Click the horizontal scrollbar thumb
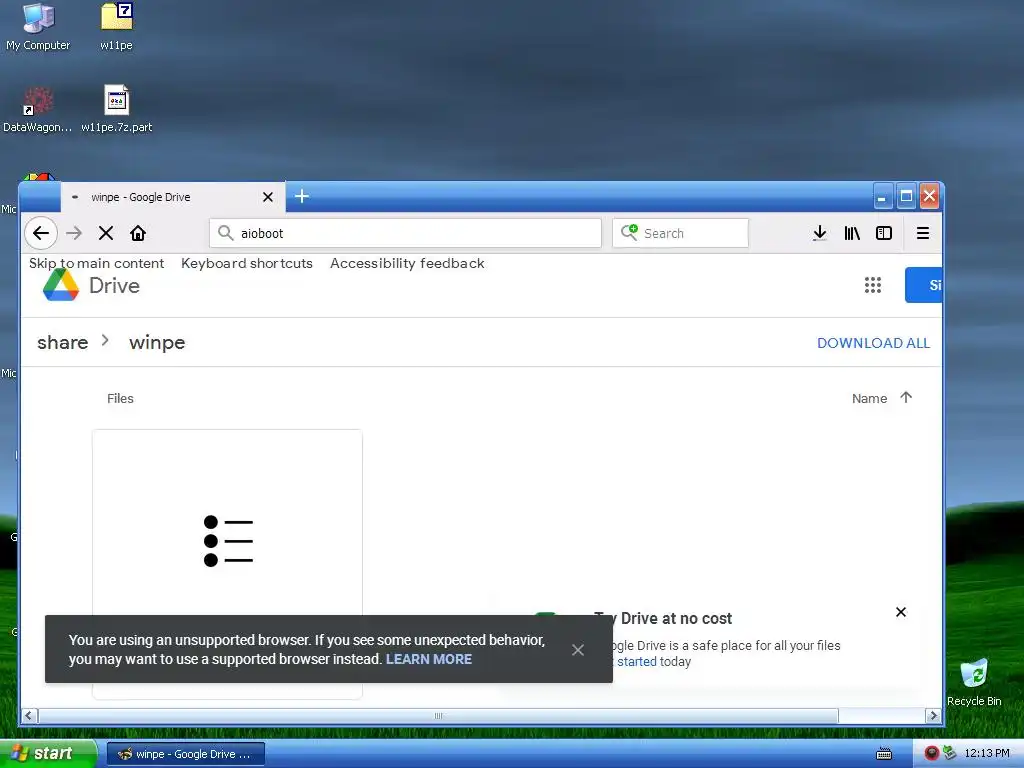The width and height of the screenshot is (1024, 768). click(438, 716)
